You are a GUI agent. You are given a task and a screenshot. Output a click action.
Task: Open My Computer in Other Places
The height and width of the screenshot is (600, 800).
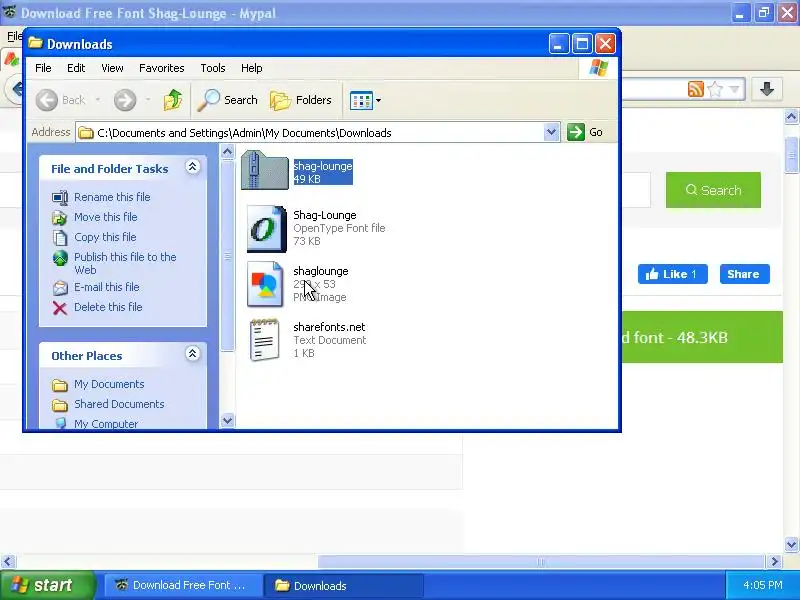pyautogui.click(x=106, y=423)
